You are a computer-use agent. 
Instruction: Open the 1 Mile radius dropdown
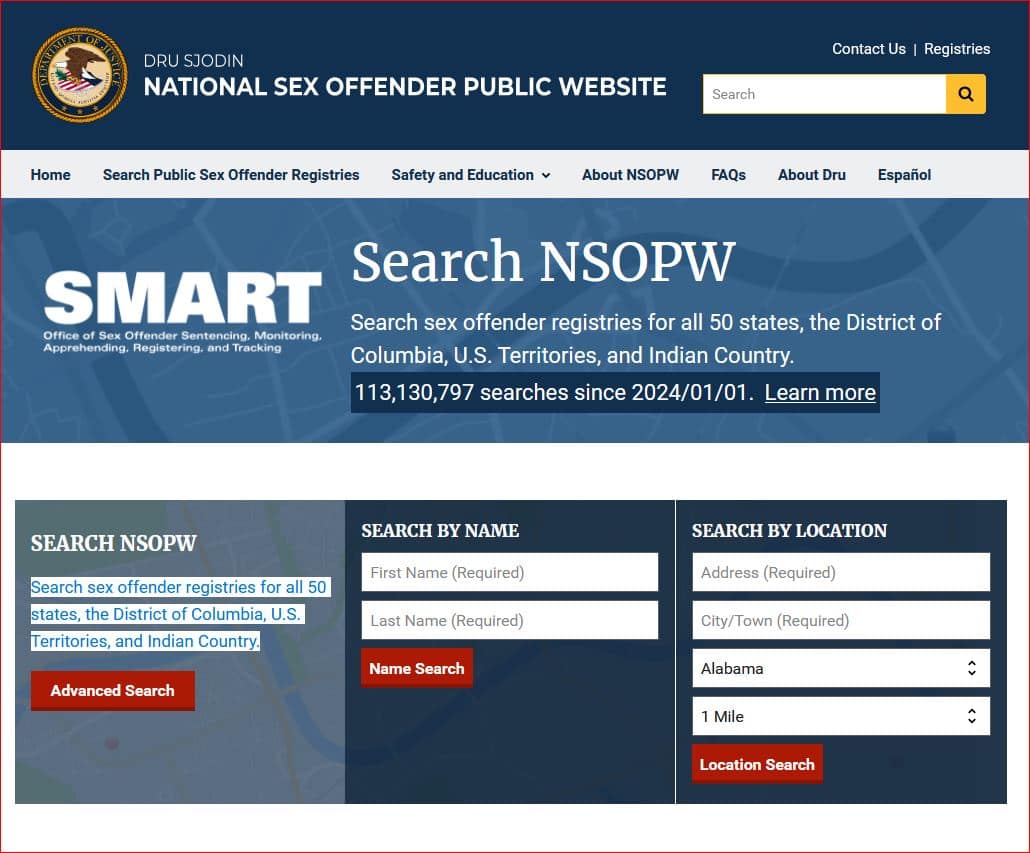point(840,716)
